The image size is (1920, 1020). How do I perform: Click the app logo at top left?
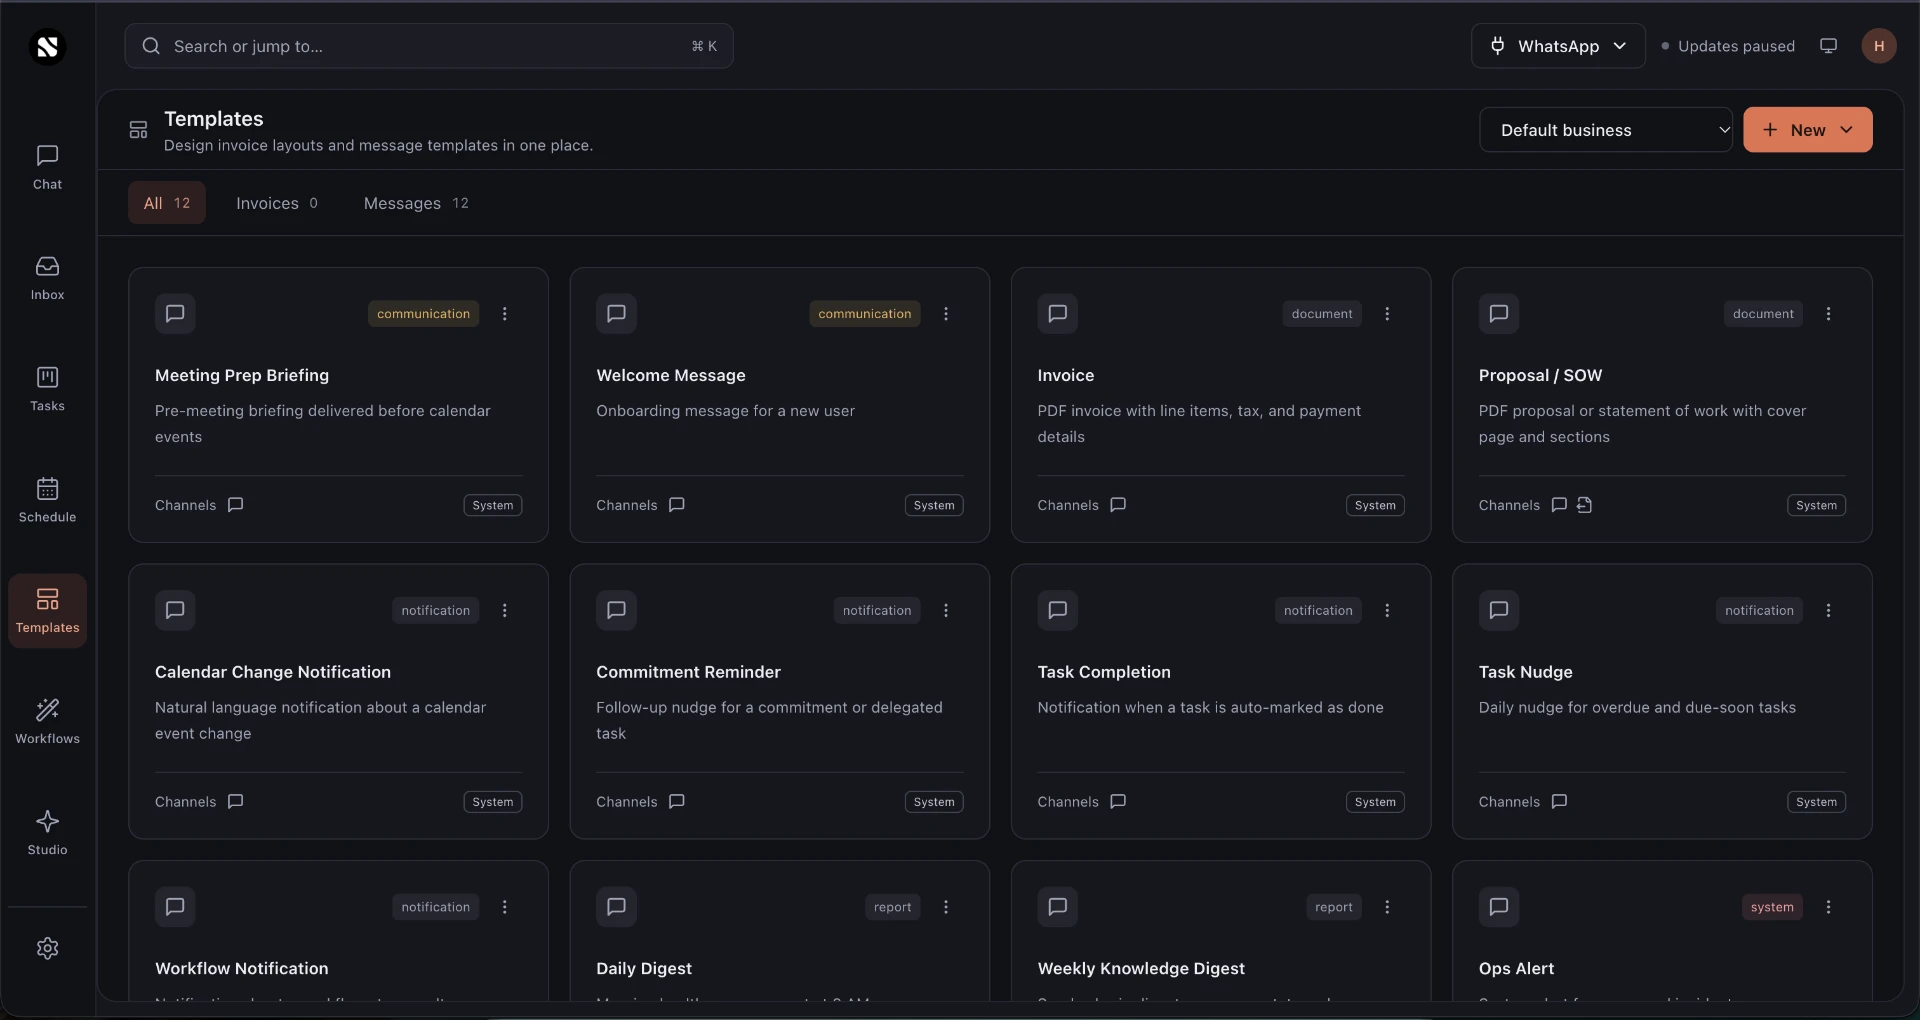point(47,47)
